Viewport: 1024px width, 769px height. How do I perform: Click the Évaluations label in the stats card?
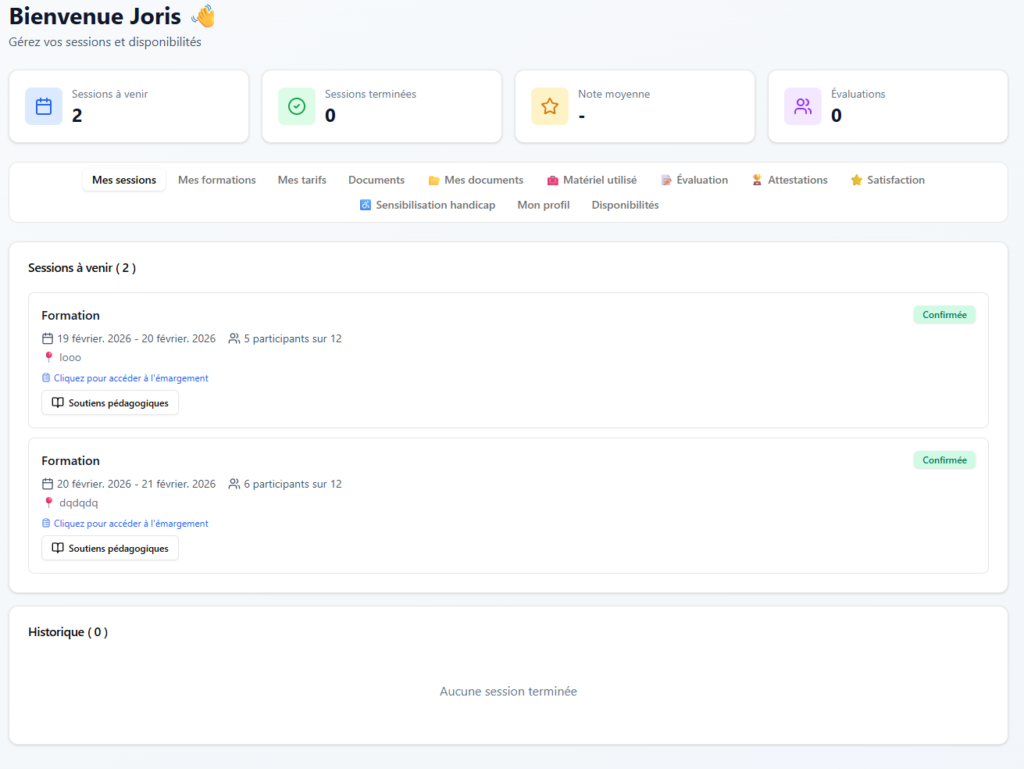pos(858,94)
